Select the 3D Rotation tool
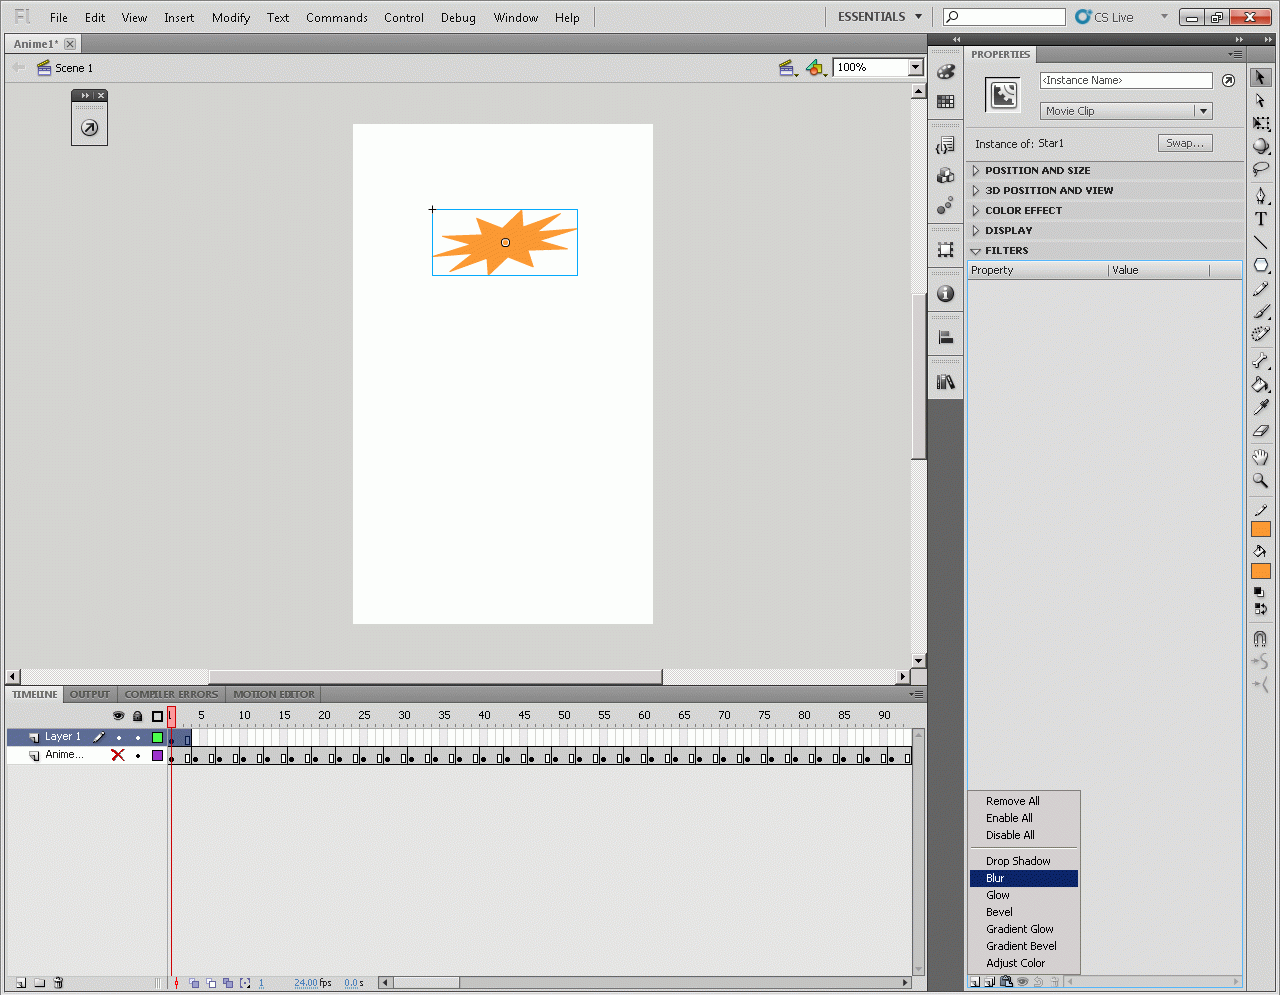Viewport: 1280px width, 995px height. [1260, 146]
